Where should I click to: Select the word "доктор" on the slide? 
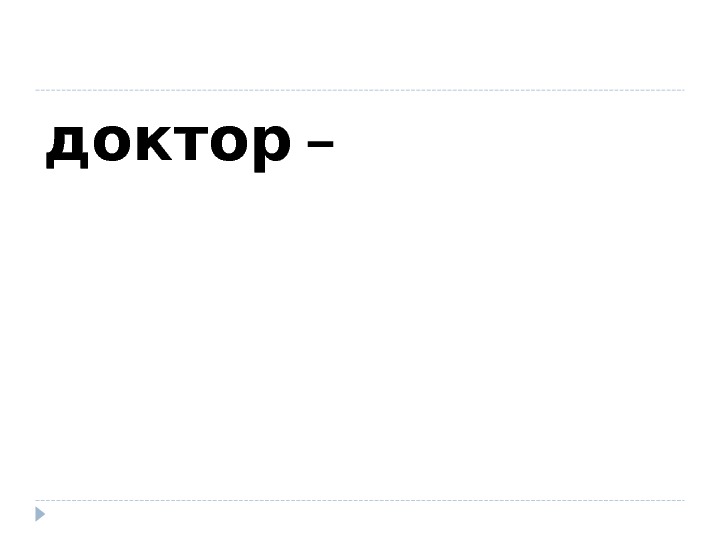click(x=169, y=143)
